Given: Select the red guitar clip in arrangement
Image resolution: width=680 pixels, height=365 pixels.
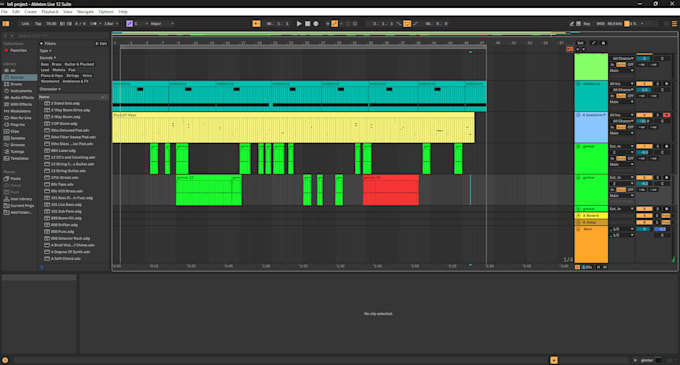Looking at the screenshot, I should [391, 190].
